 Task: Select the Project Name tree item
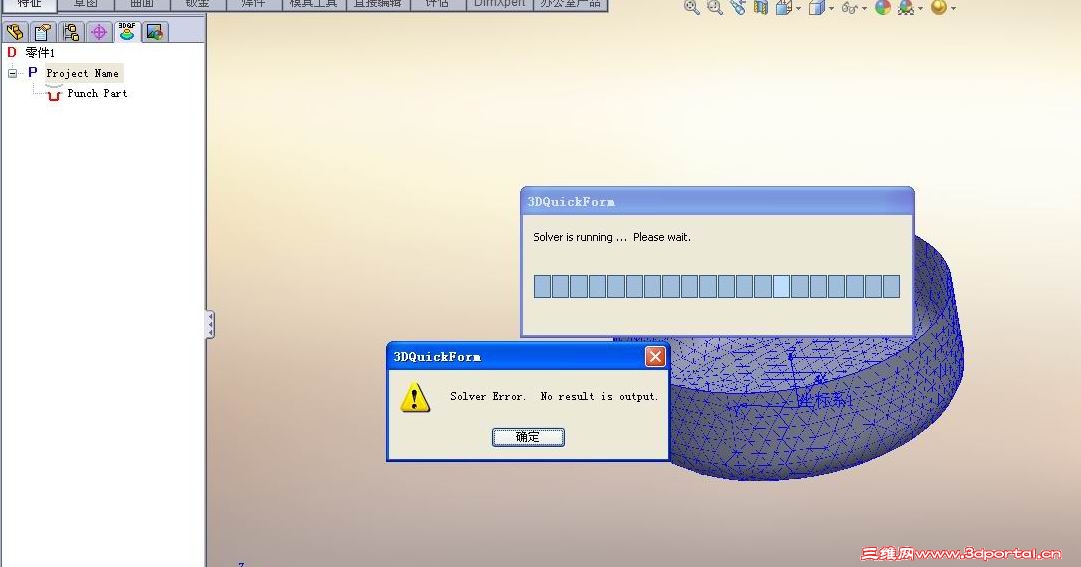tap(83, 73)
